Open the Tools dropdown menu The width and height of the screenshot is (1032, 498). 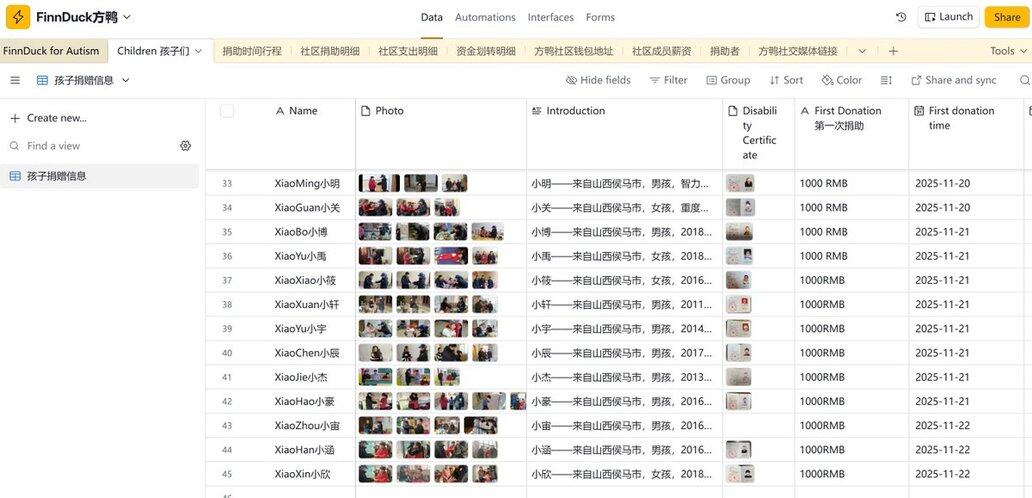click(x=1007, y=51)
